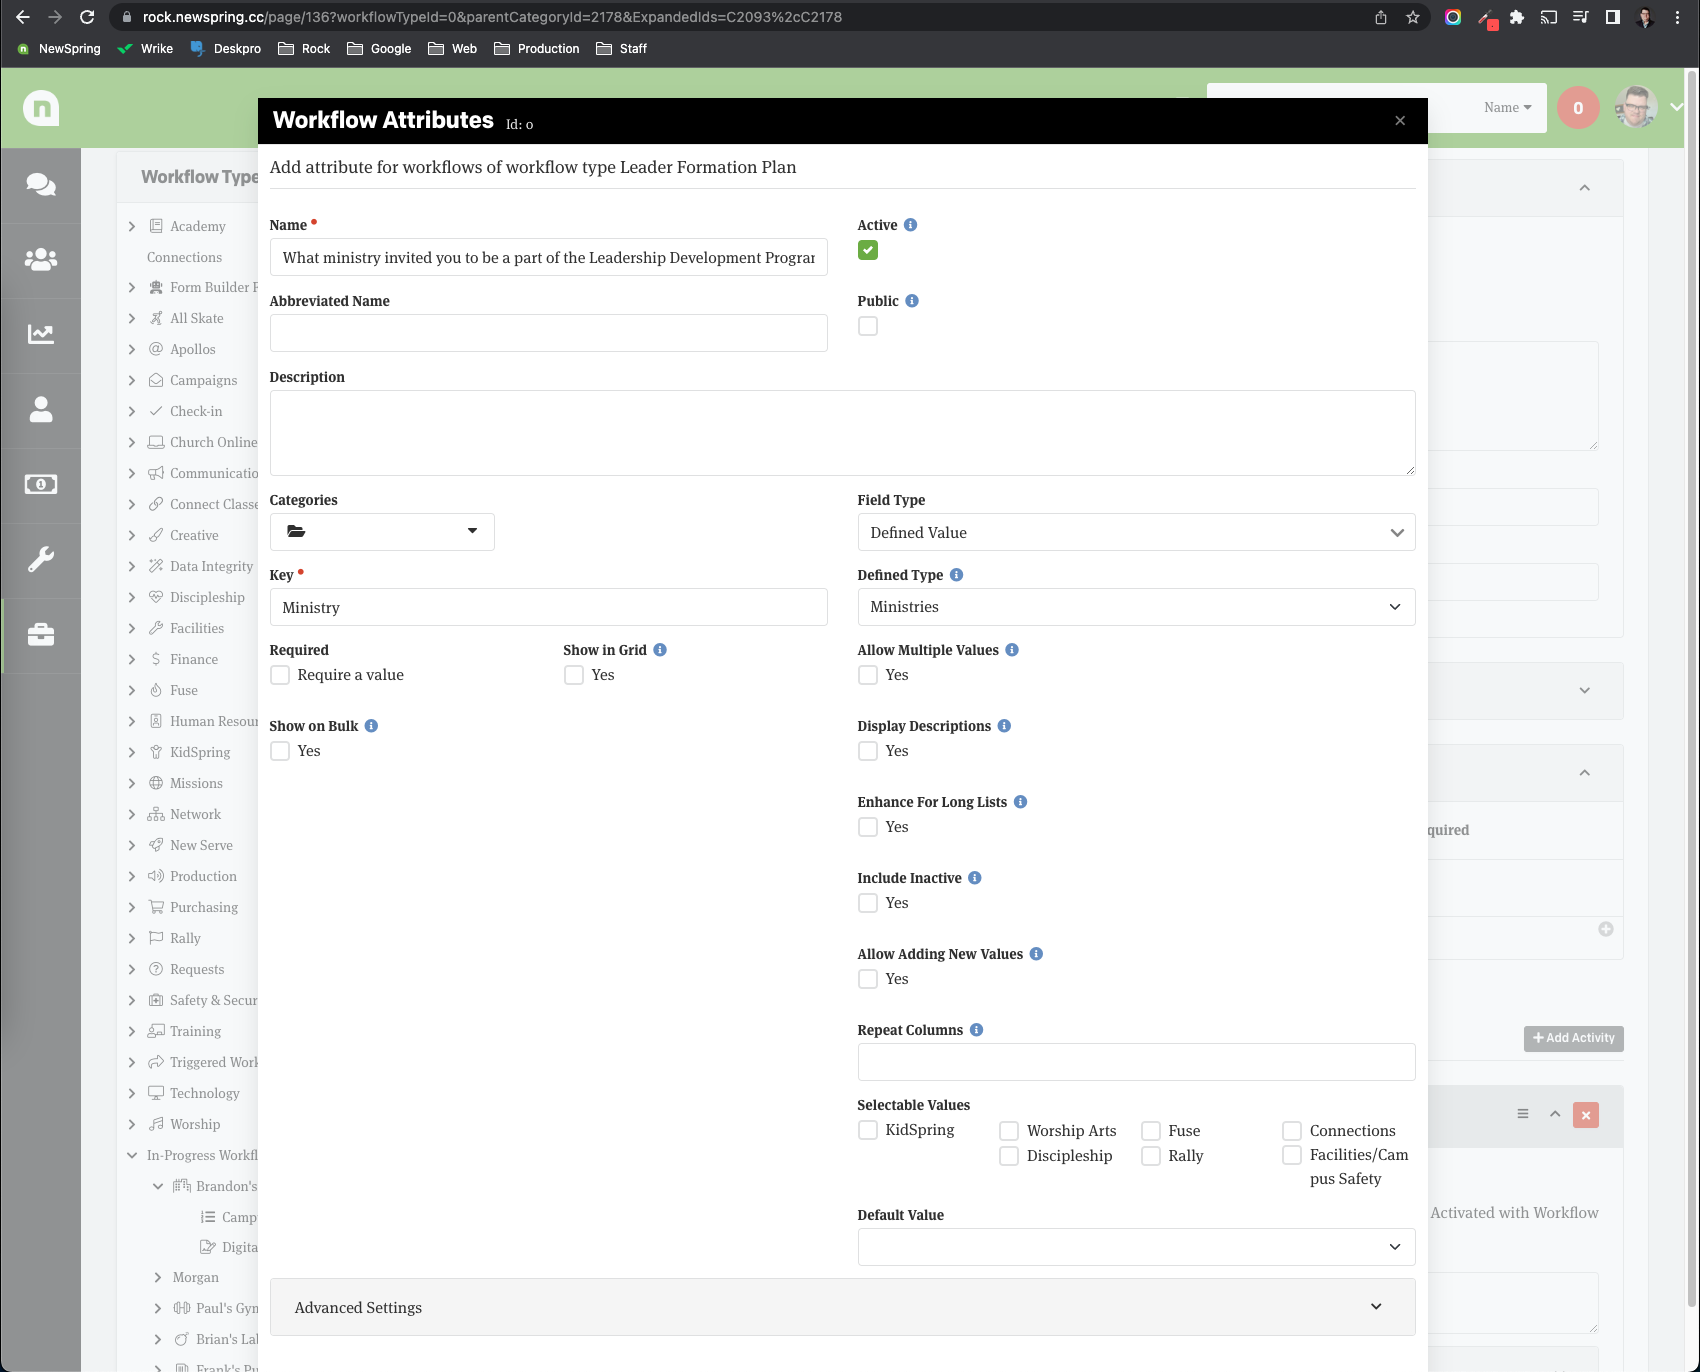Viewport: 1700px width, 1372px height.
Task: Click the info icon next to Active
Action: [910, 225]
